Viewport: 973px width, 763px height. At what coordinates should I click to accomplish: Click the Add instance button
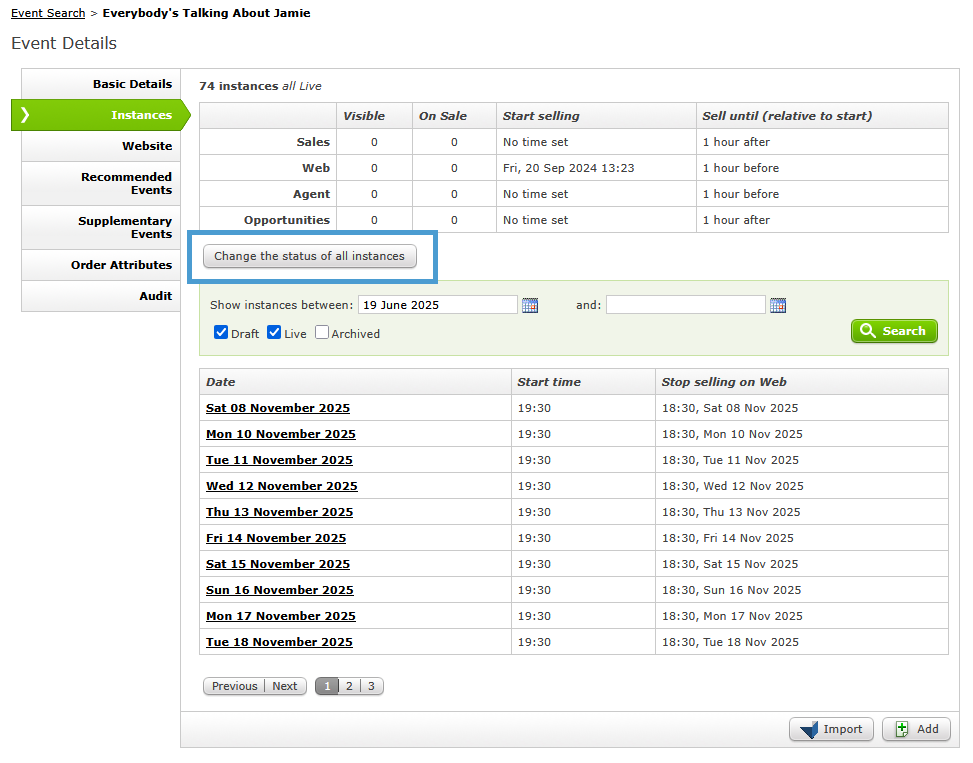click(916, 729)
